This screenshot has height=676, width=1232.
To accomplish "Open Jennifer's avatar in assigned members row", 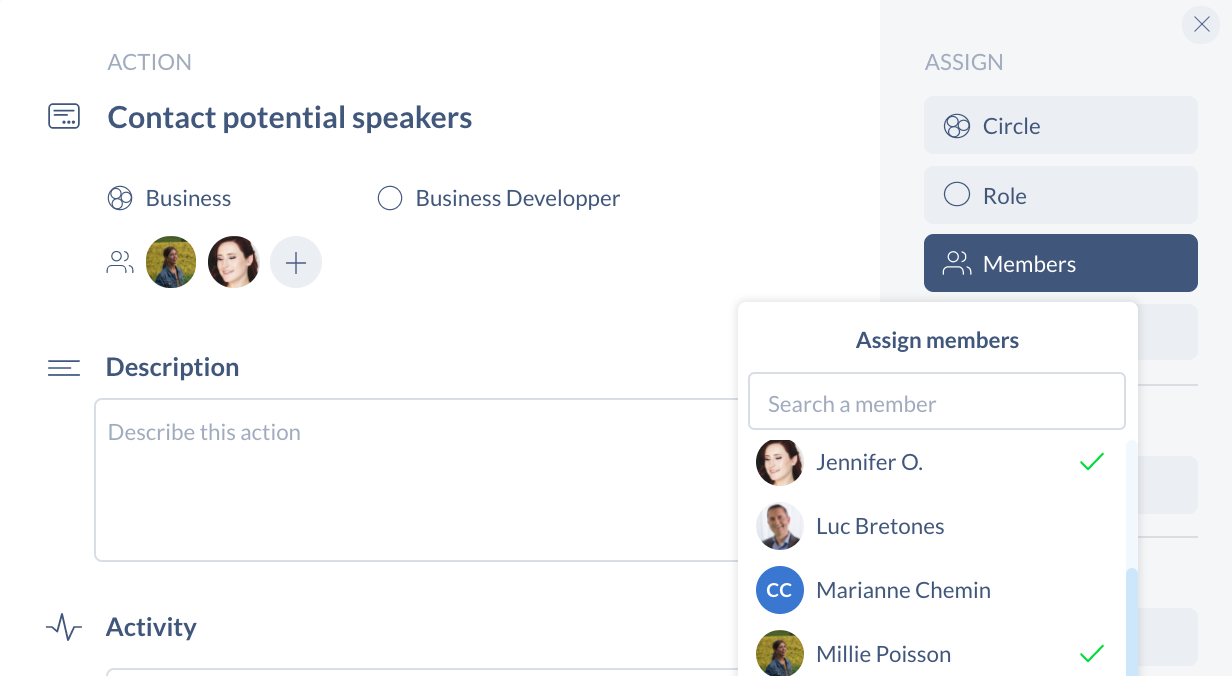I will [233, 262].
